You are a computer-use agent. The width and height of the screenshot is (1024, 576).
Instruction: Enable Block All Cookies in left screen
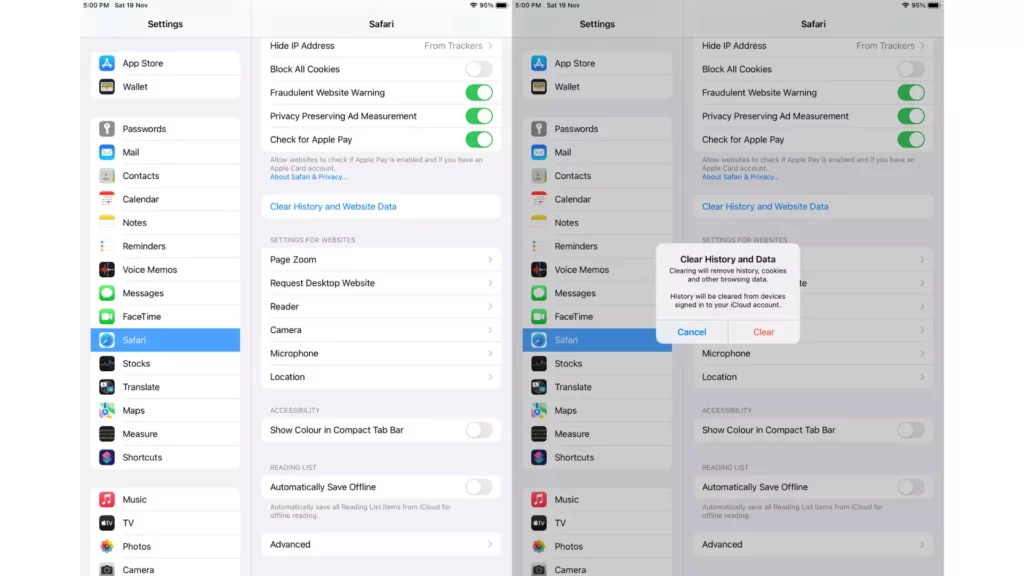pos(479,69)
